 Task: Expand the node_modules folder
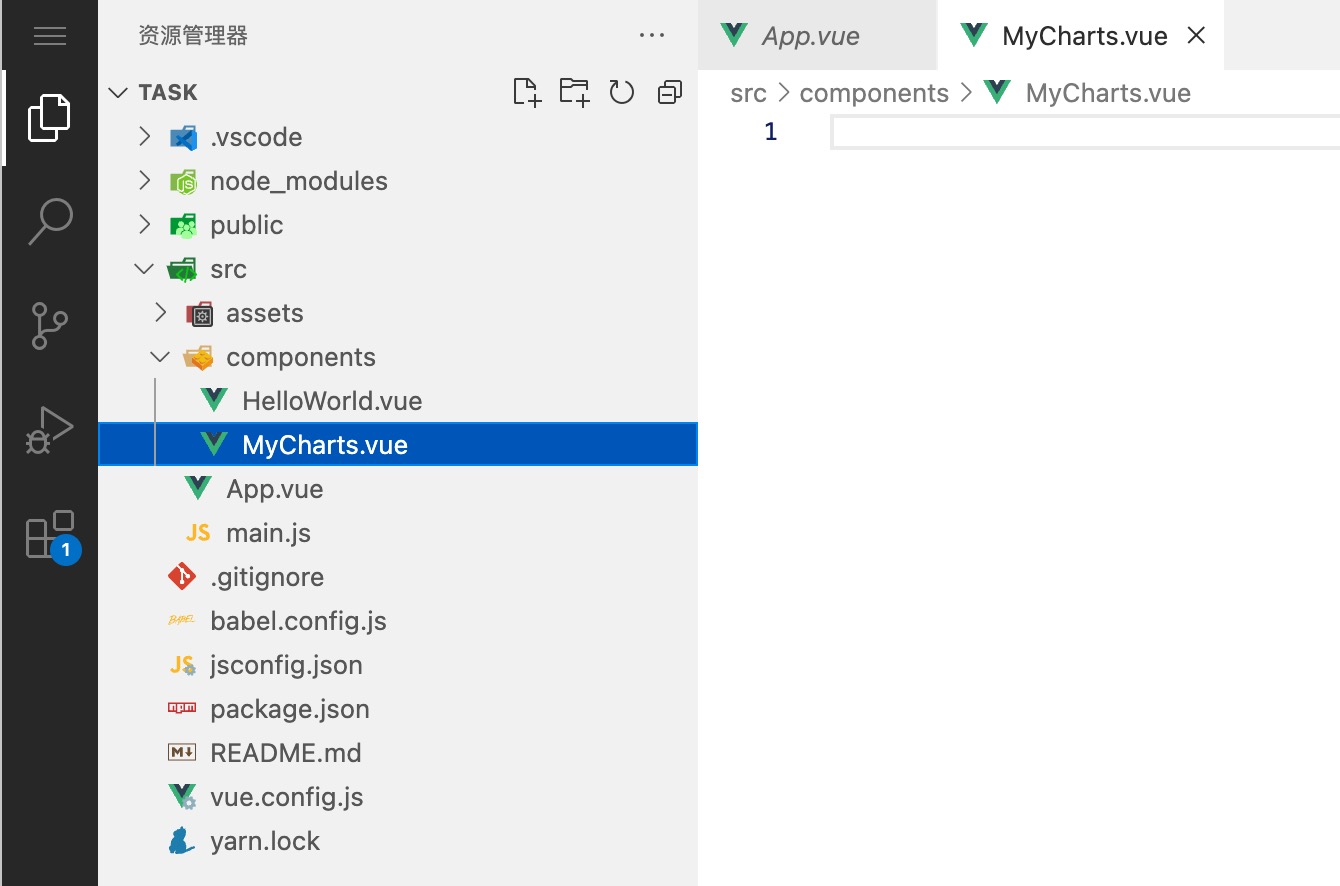point(298,181)
